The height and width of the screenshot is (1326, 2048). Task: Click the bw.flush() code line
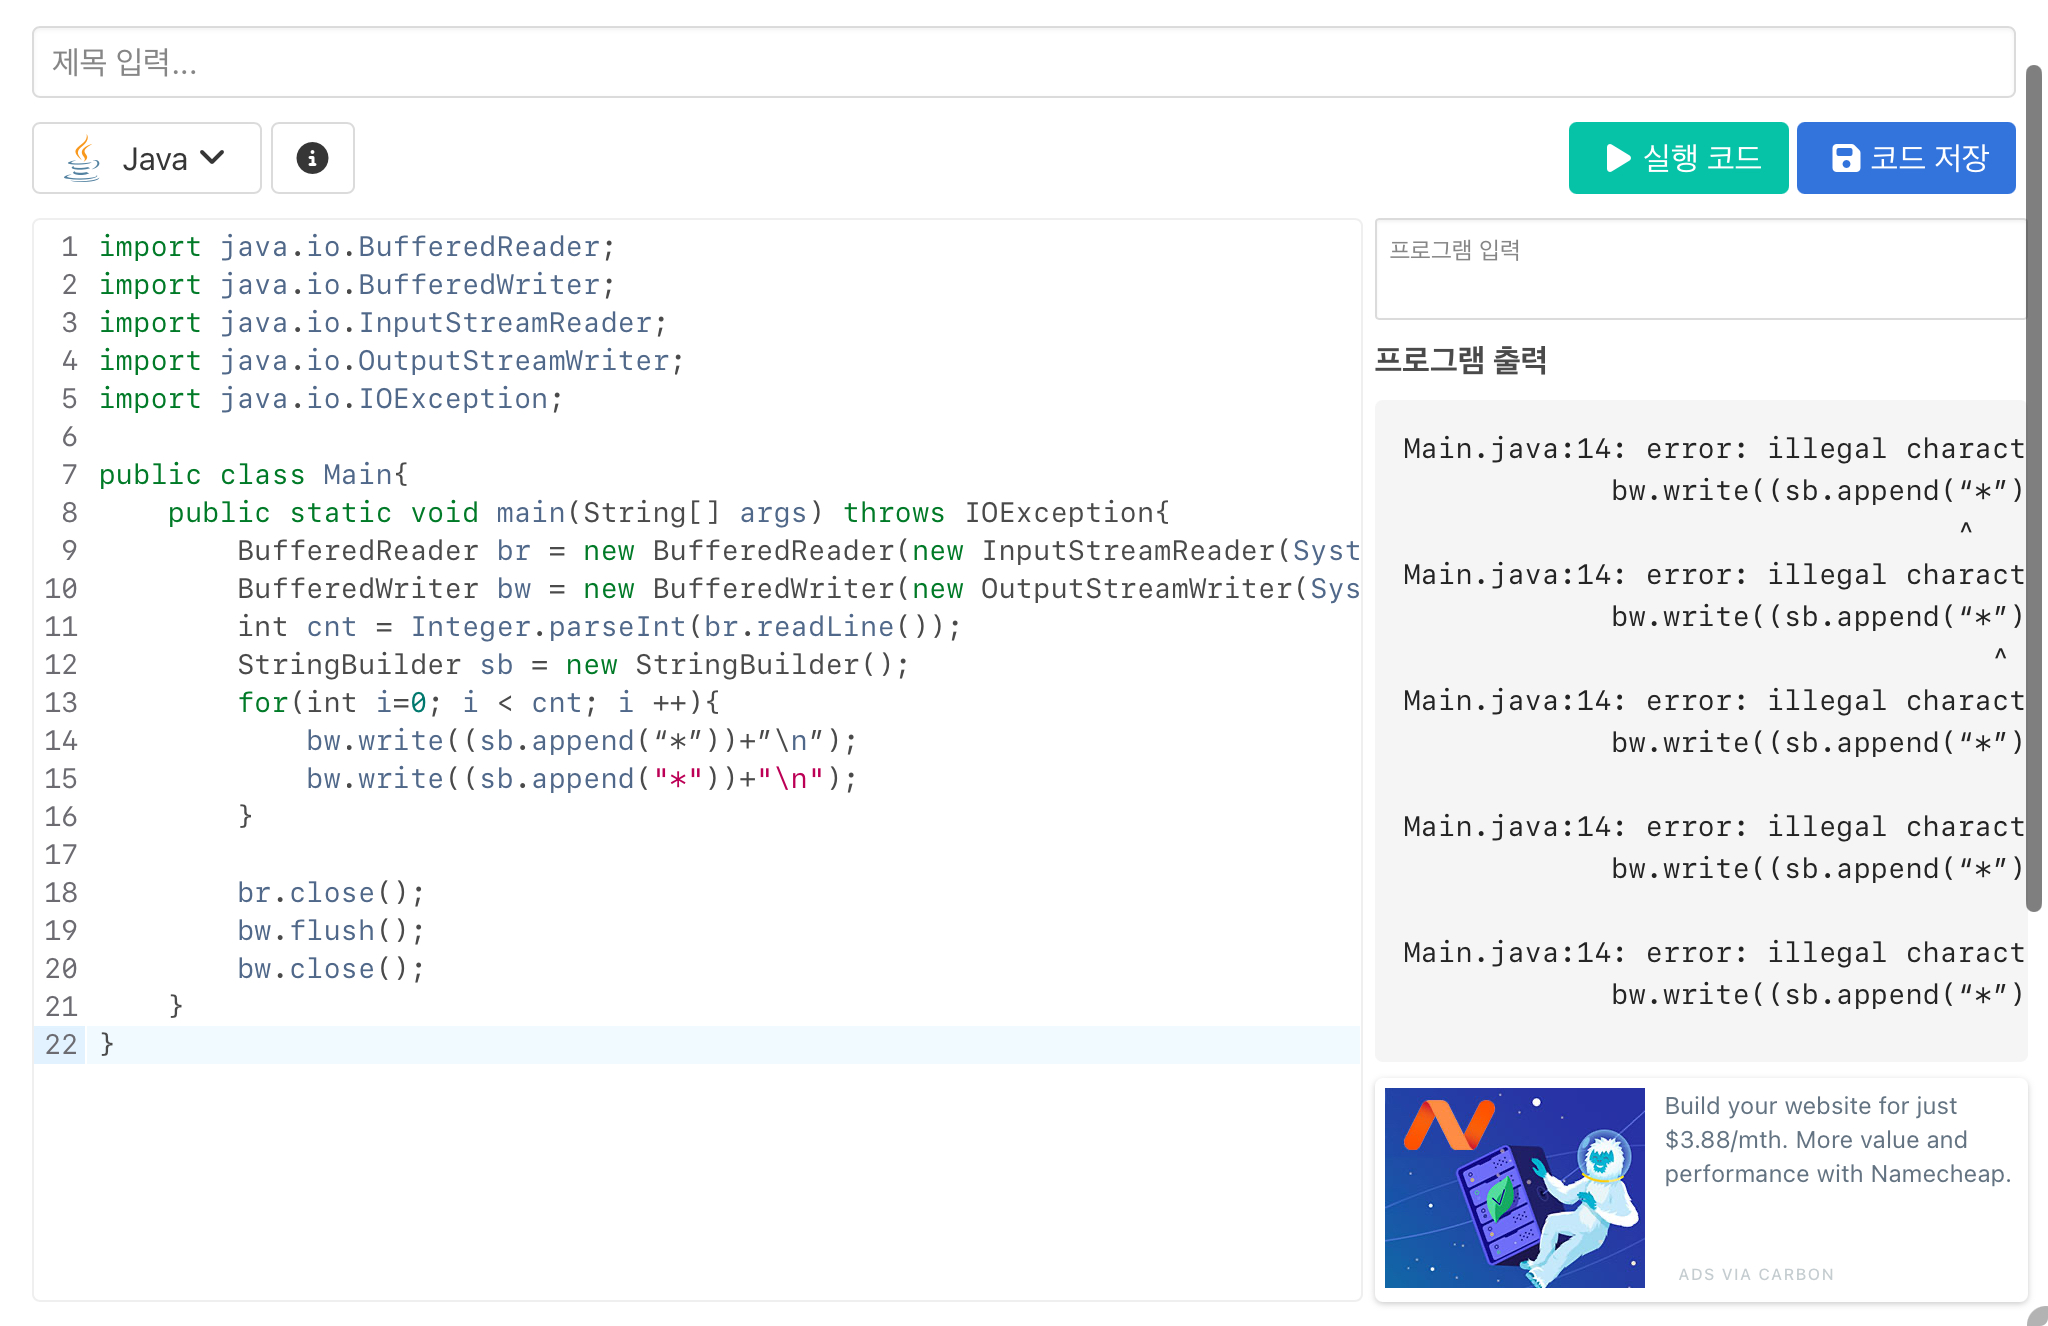pos(330,931)
